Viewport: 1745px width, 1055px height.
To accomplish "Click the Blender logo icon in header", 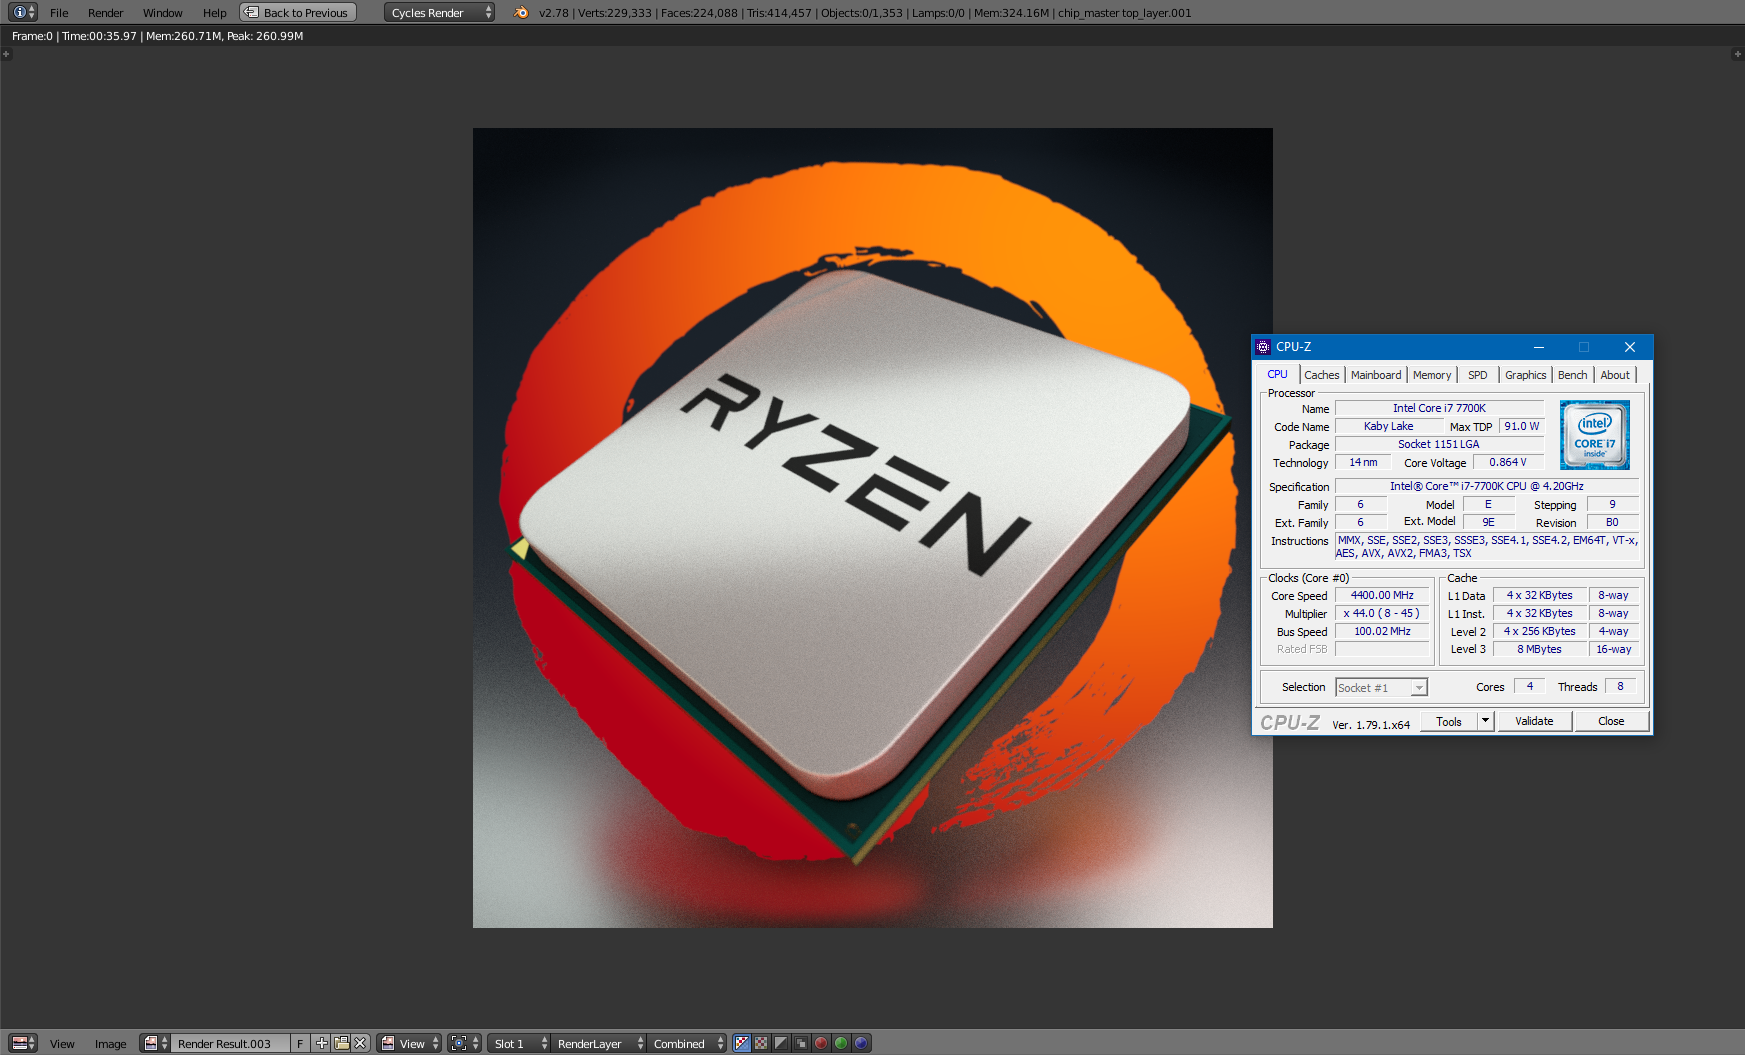I will point(521,12).
